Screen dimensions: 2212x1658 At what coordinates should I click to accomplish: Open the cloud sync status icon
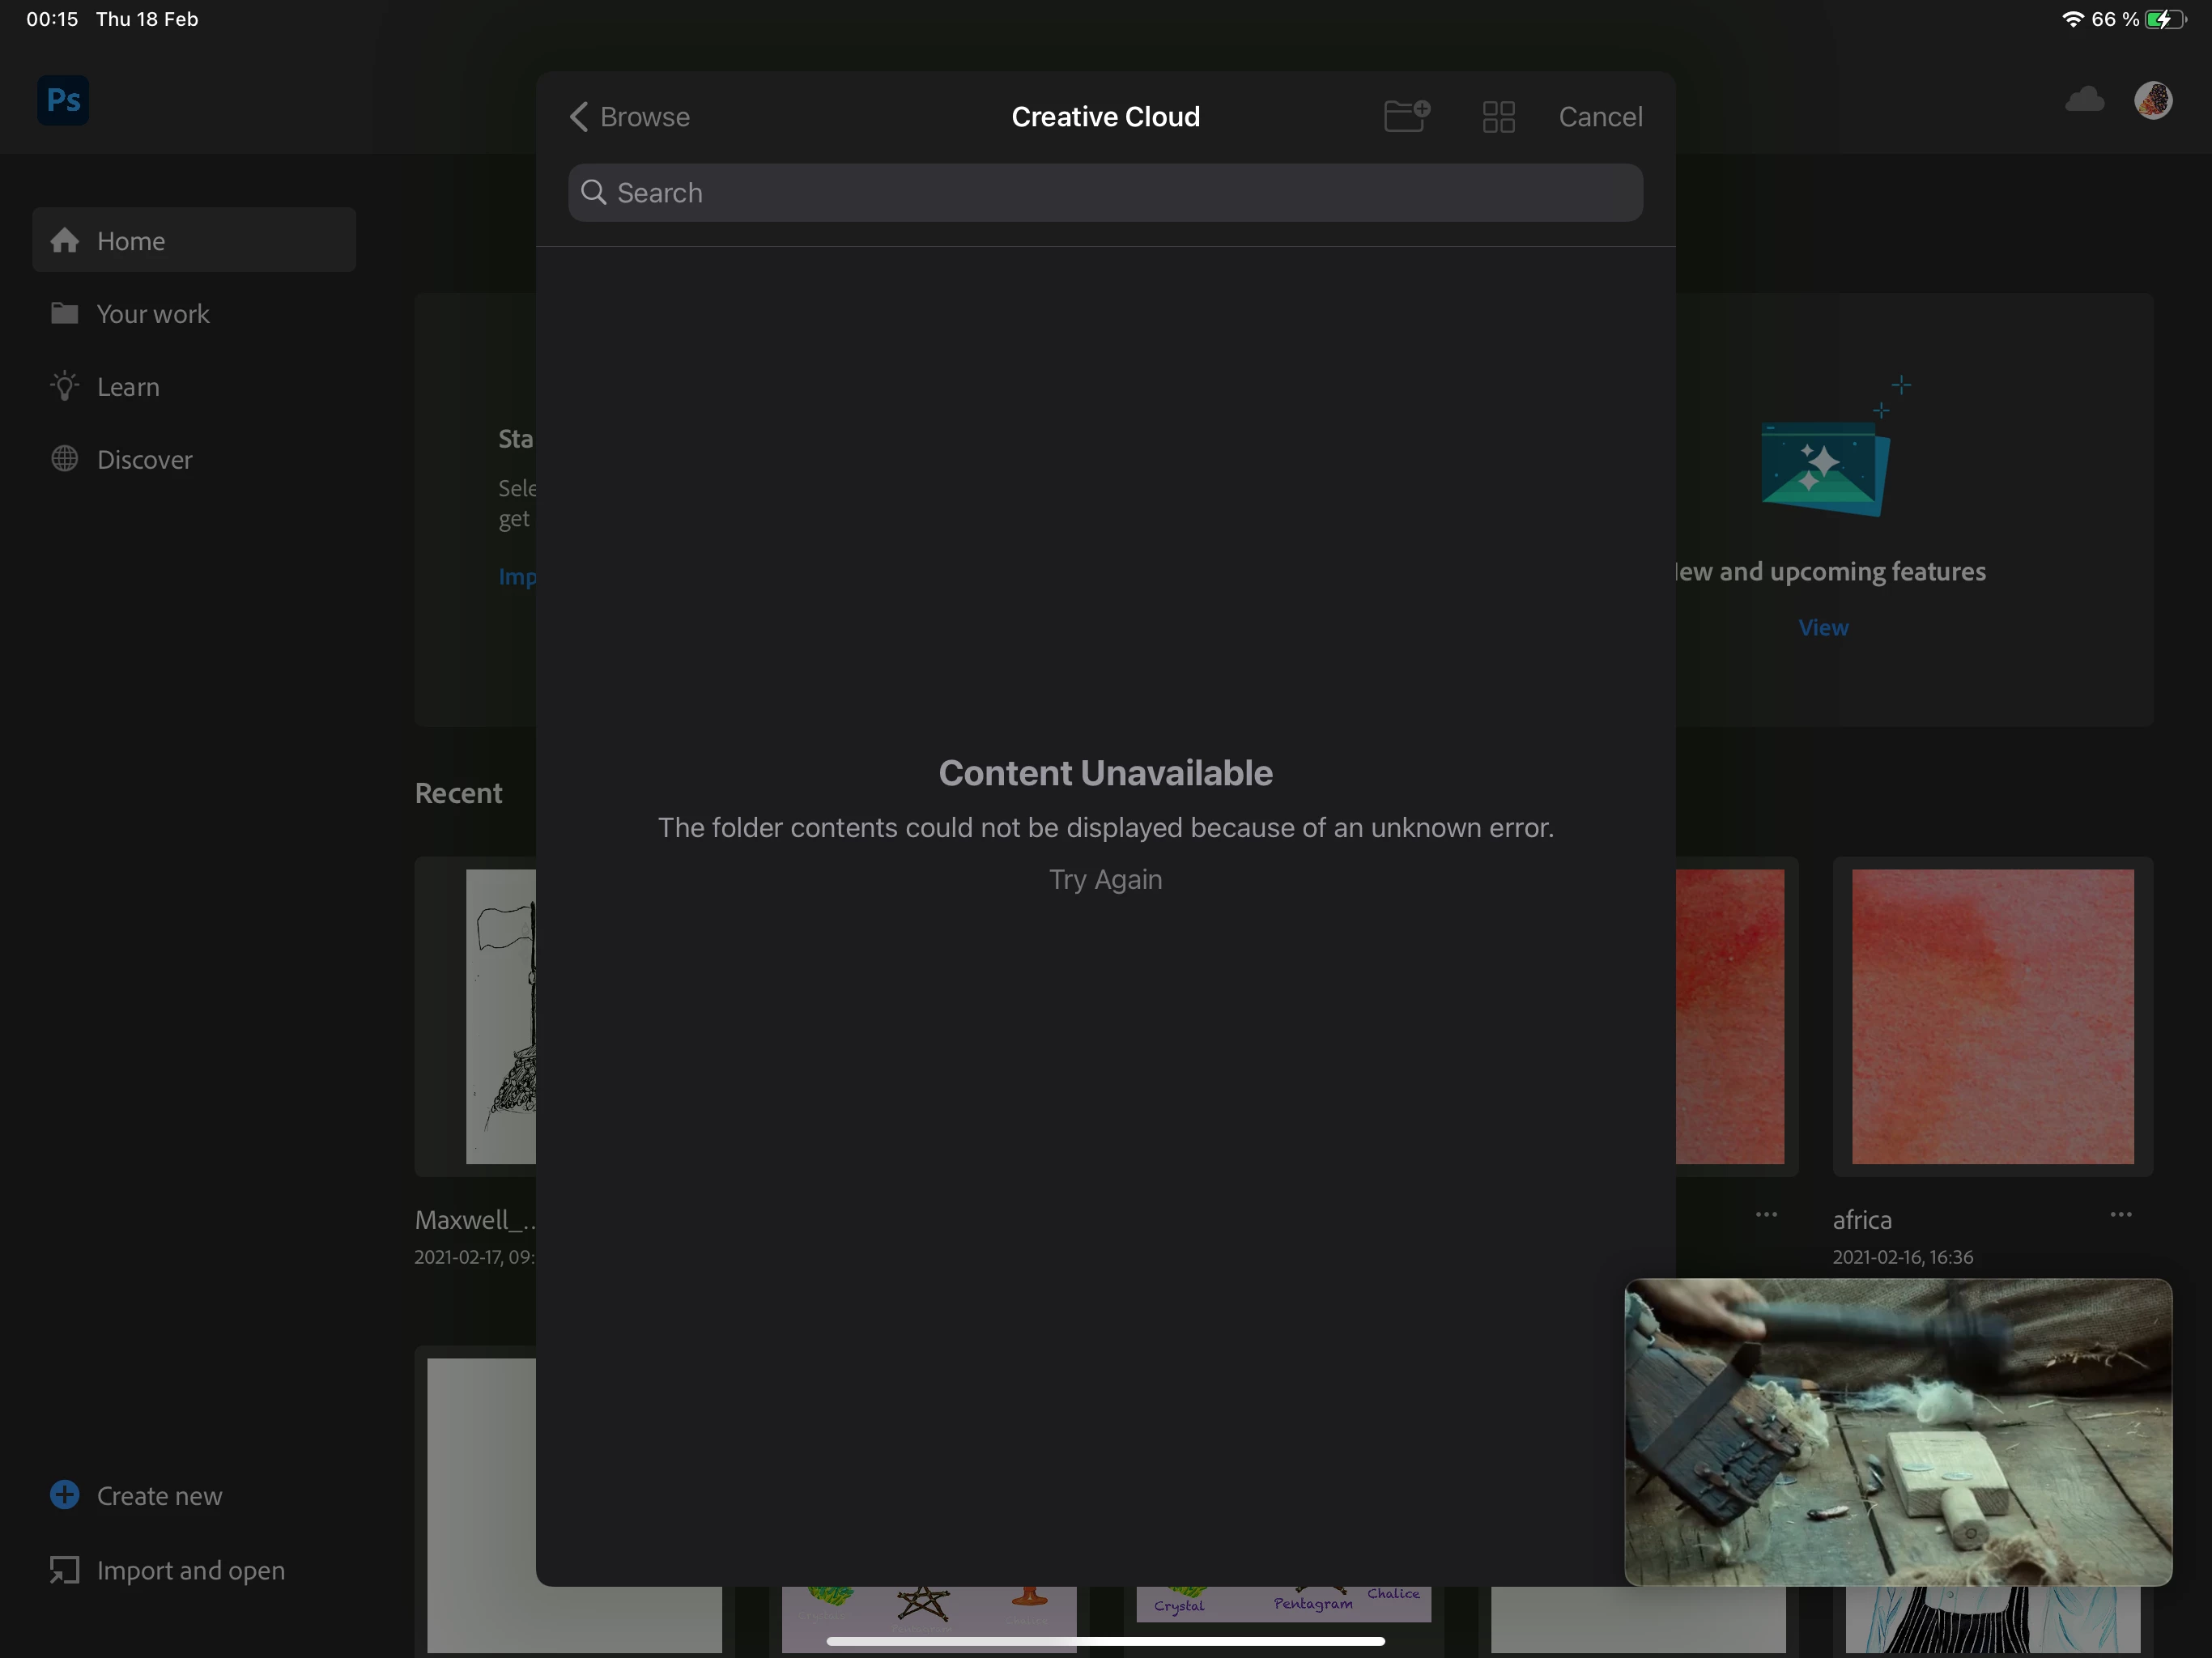coord(2084,100)
